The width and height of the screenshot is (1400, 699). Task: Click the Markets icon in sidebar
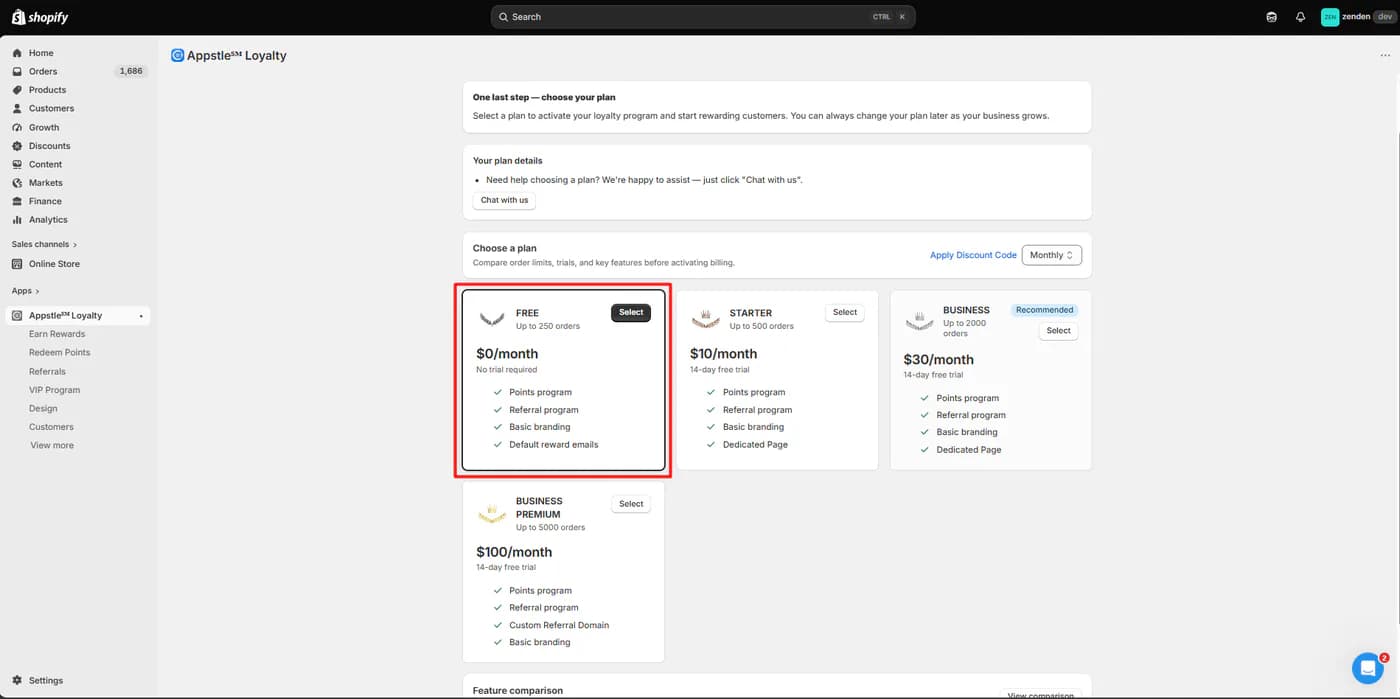tap(17, 183)
